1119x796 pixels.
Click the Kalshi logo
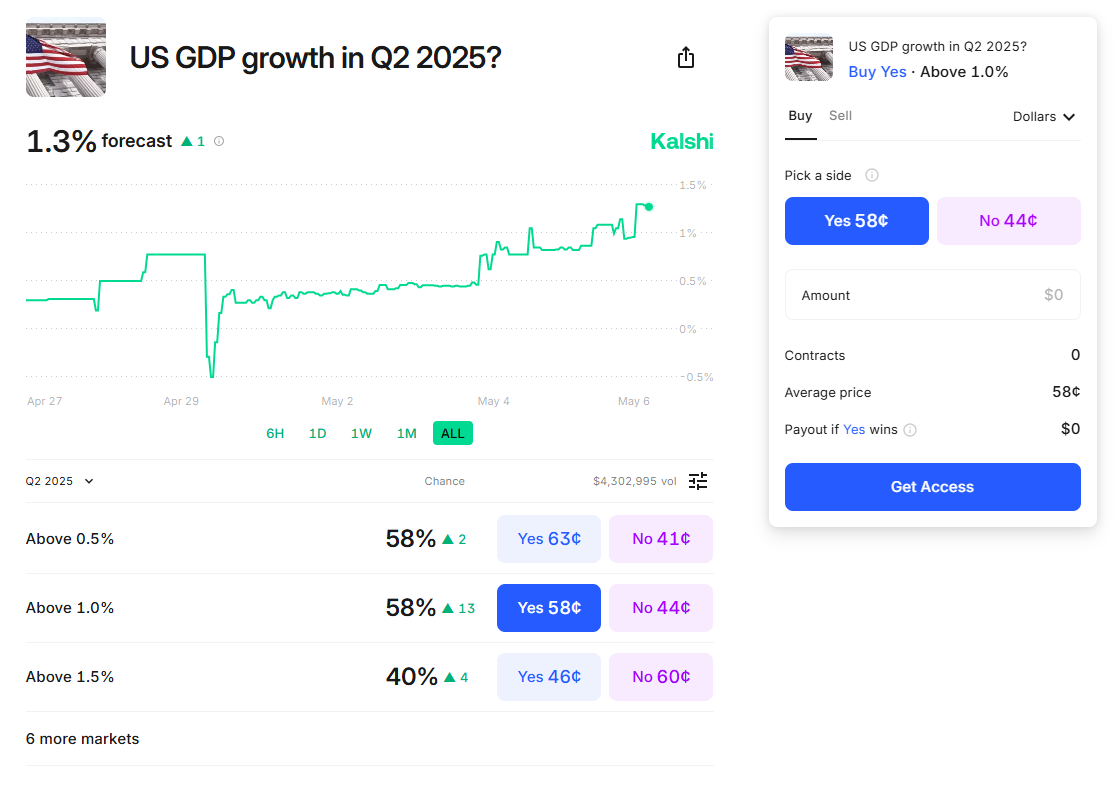[682, 141]
